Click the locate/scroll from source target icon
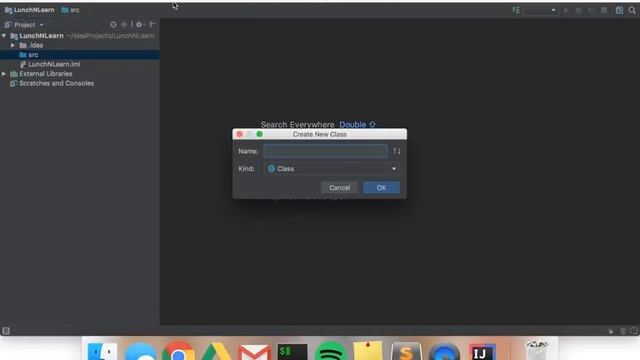Image resolution: width=640 pixels, height=360 pixels. [x=113, y=24]
